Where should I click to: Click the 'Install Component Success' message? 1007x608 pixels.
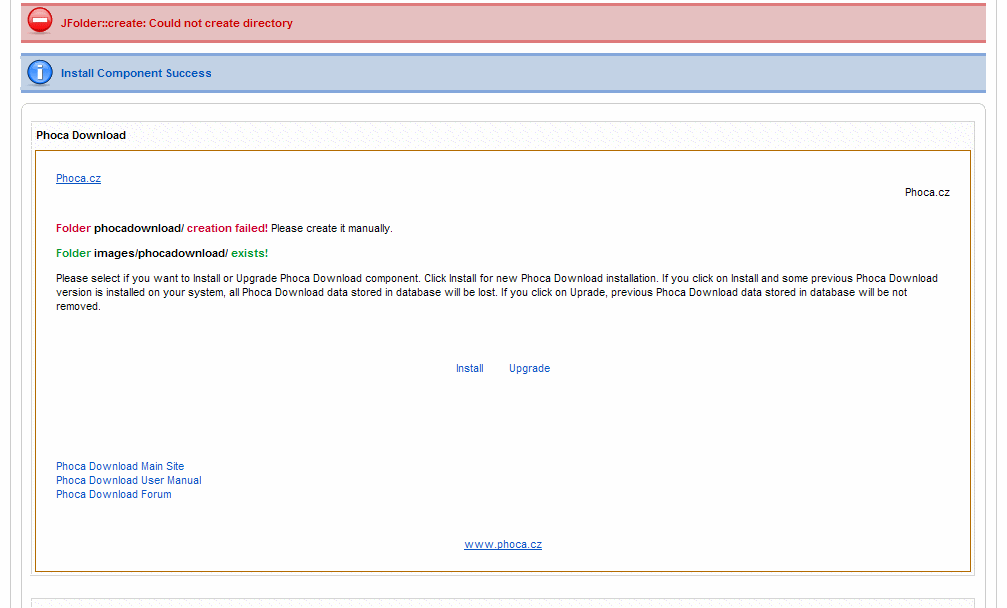(x=136, y=73)
